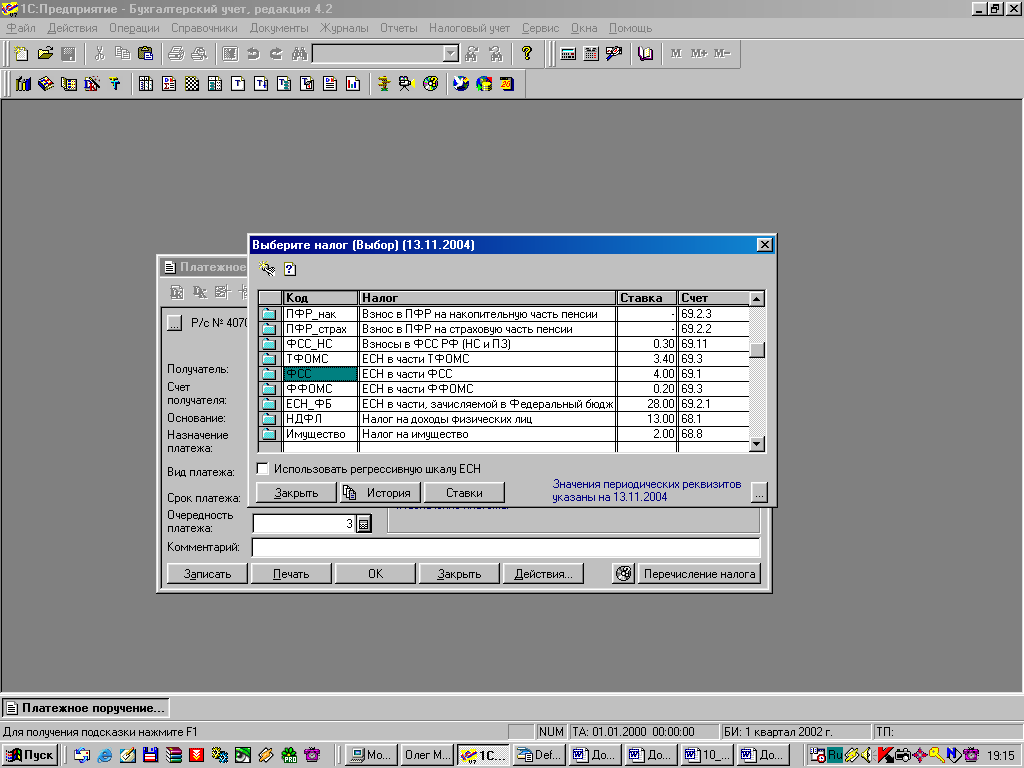Click Internet Explorer icon in taskbar quick launch
The height and width of the screenshot is (768, 1024).
pos(104,756)
